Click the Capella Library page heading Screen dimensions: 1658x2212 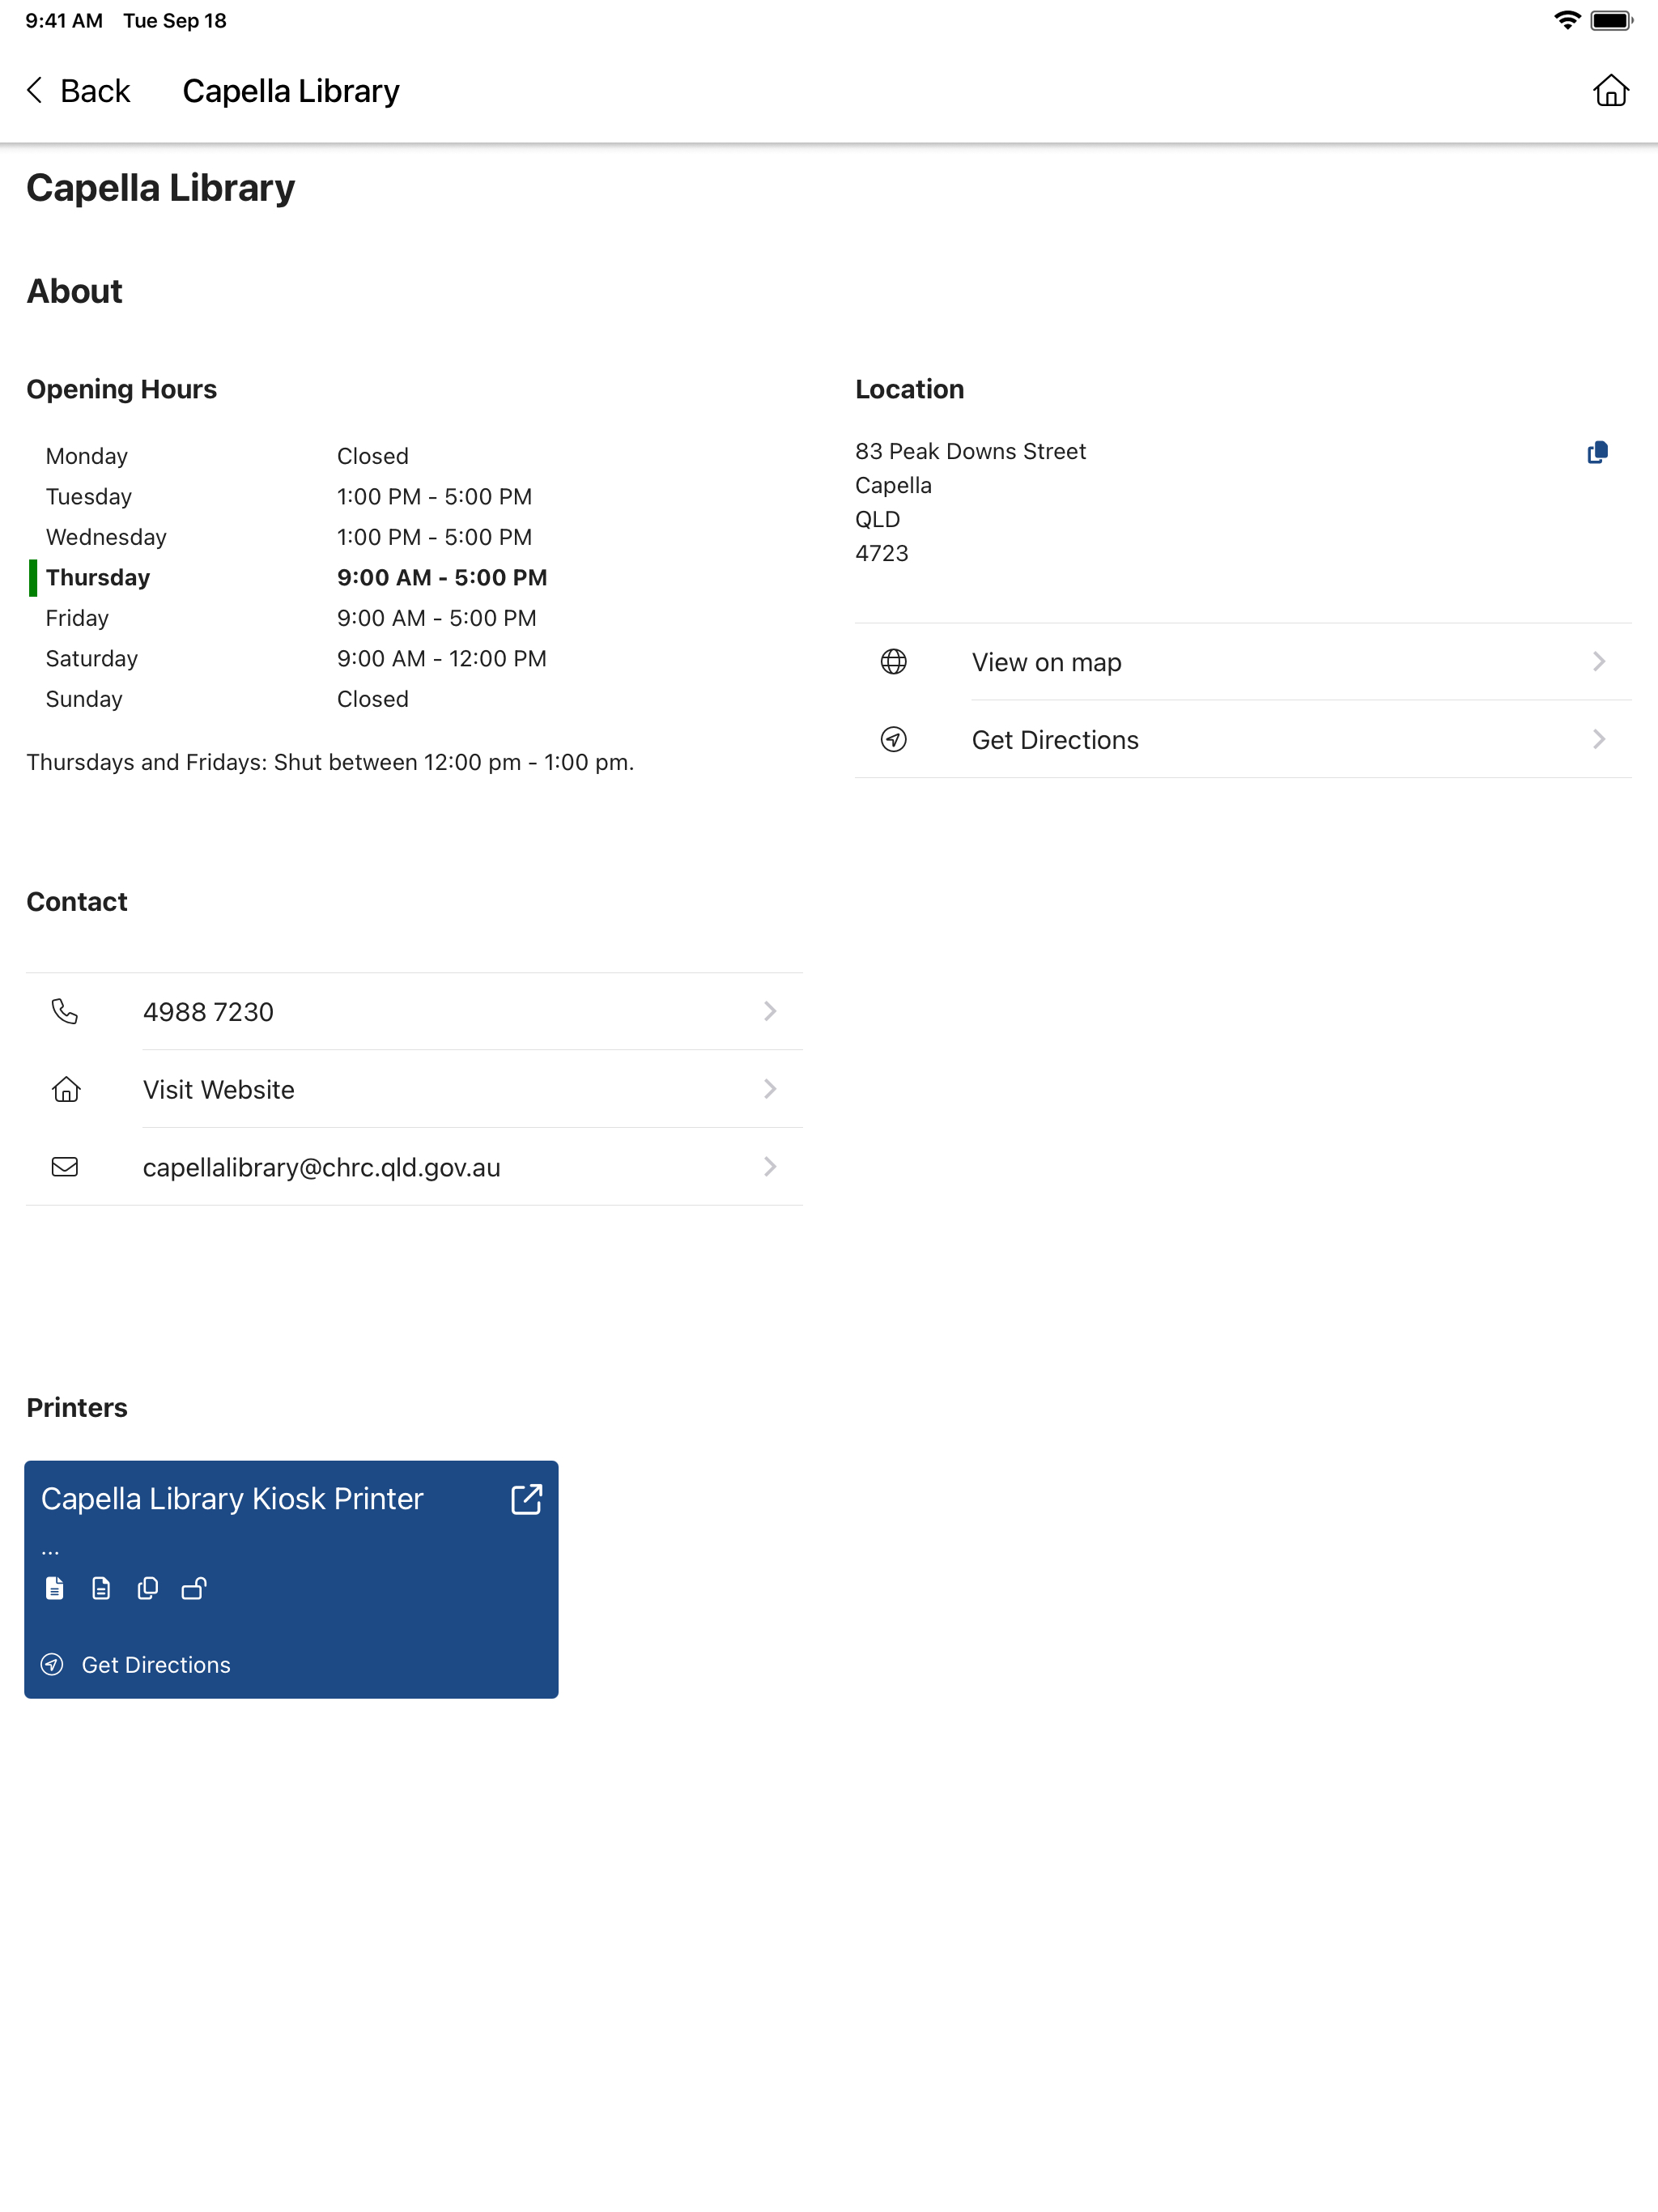coord(161,188)
